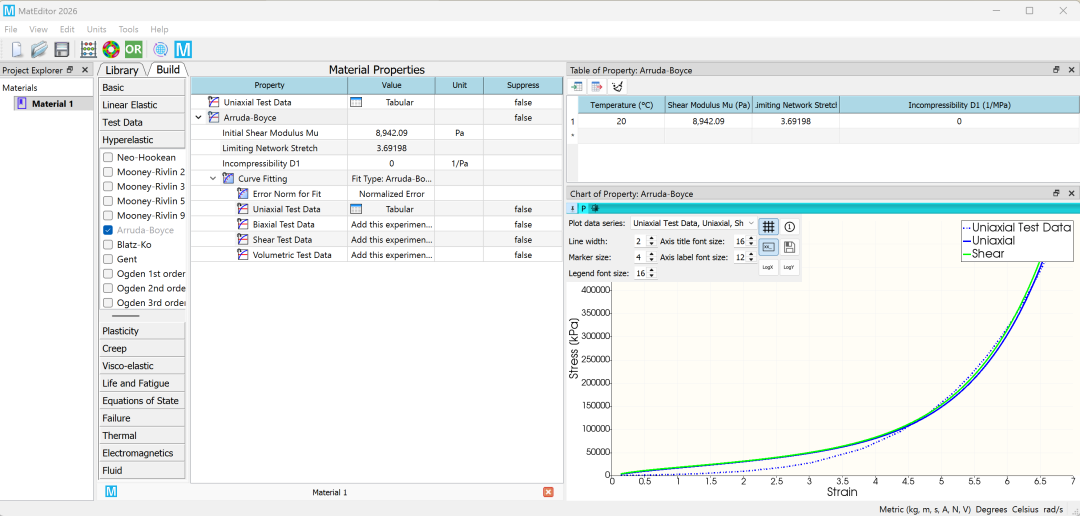This screenshot has height=516, width=1080.
Task: Toggle the LogY axis button
Action: (790, 267)
